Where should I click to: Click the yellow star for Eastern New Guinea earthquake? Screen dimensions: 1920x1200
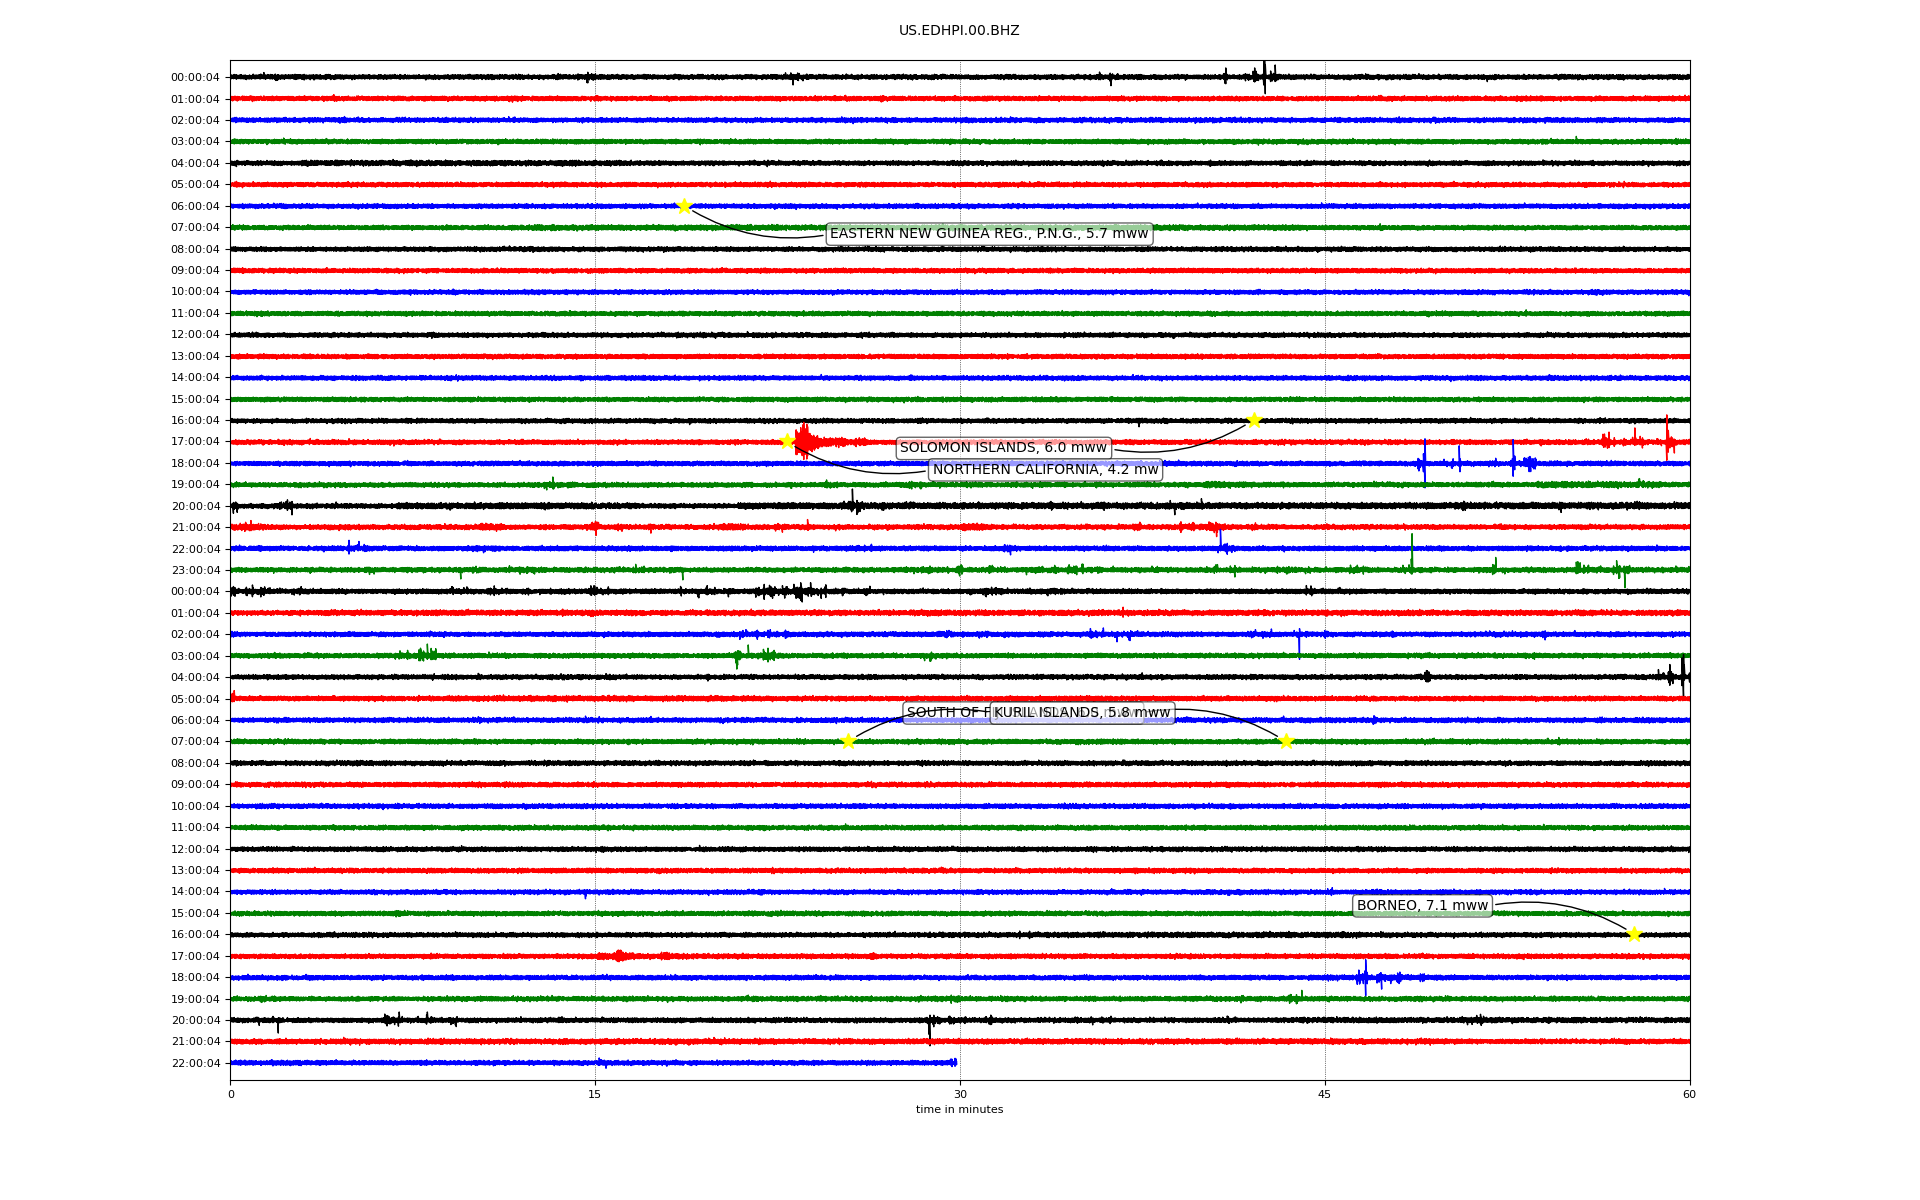click(684, 206)
